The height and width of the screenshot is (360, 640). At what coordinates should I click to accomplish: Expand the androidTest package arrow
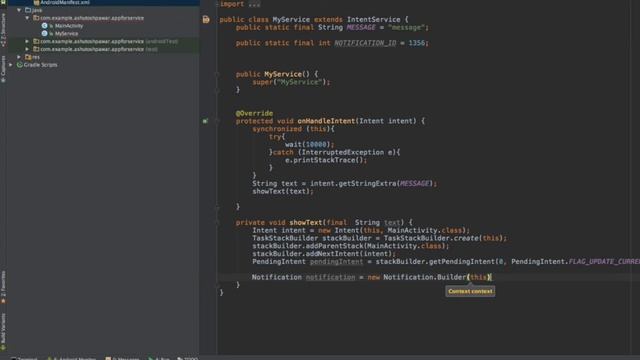coord(27,41)
